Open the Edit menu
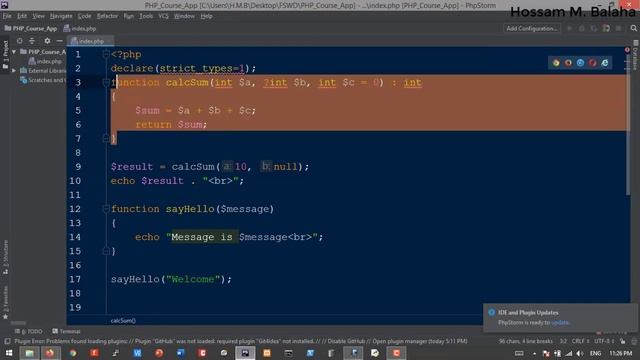640x360 pixels. tap(22, 16)
